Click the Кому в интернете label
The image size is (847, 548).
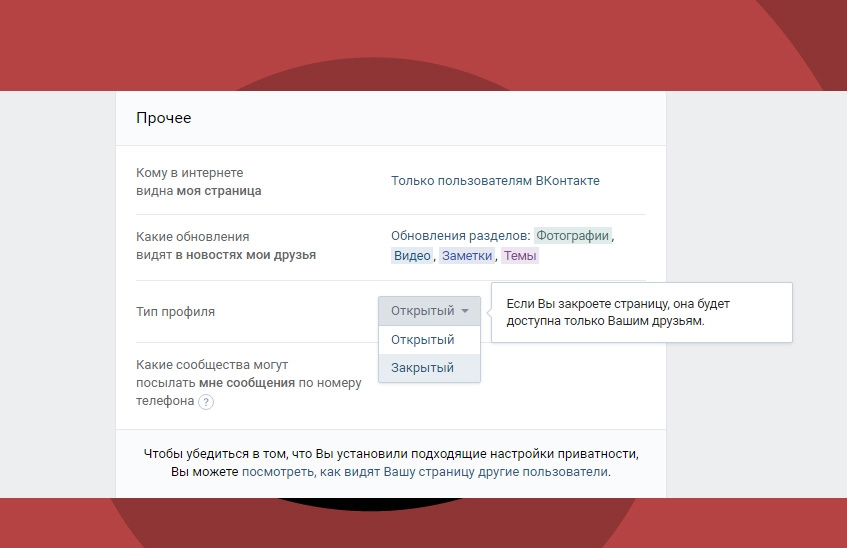click(x=199, y=182)
